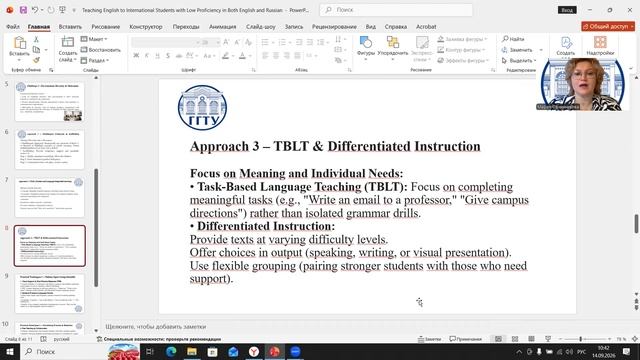Click the undo arrow in quick access toolbar
This screenshot has height=360, width=640.
pos(35,10)
